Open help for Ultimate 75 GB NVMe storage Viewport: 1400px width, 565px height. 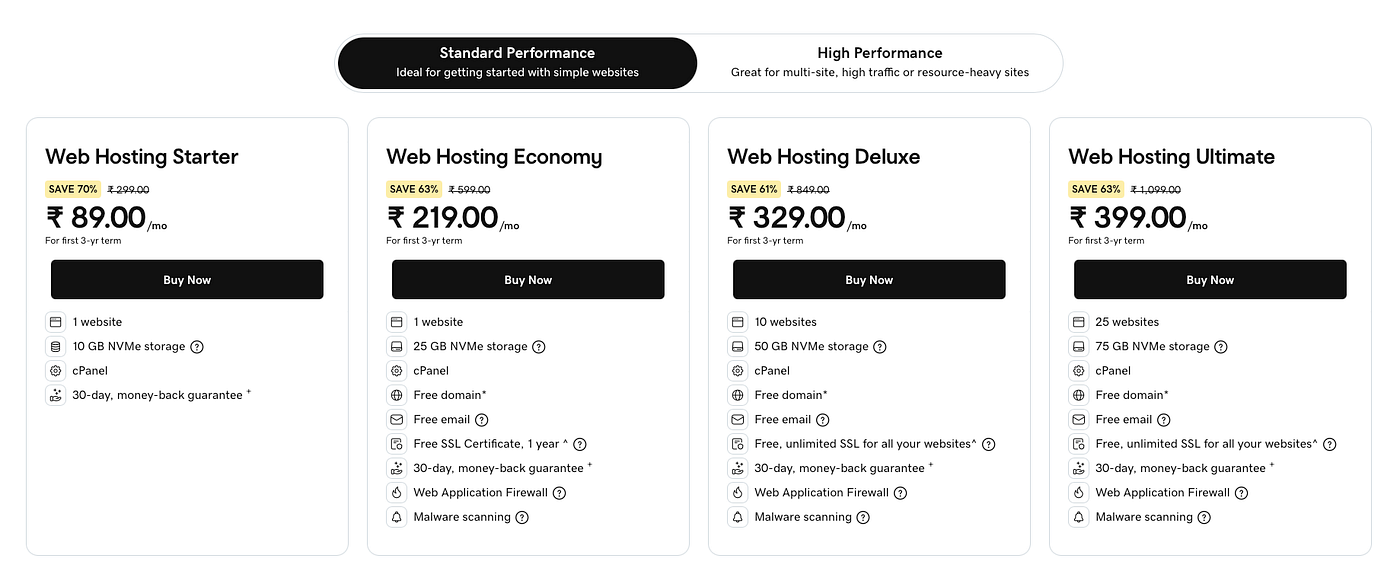tap(1221, 347)
